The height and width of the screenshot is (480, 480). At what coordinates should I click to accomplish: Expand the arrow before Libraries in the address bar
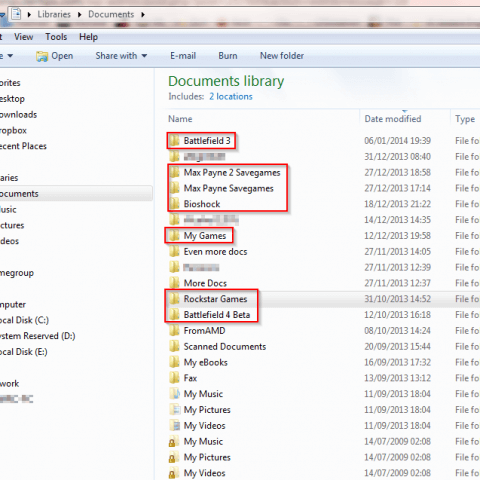29,15
